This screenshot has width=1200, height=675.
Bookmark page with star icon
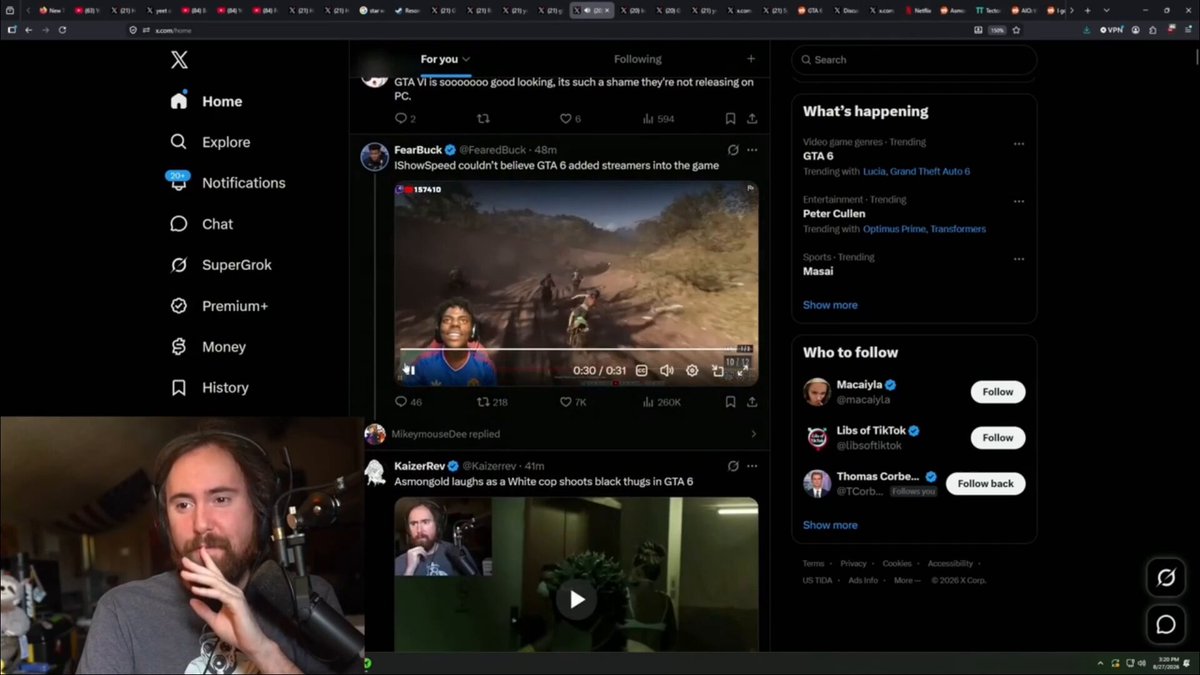[1016, 30]
